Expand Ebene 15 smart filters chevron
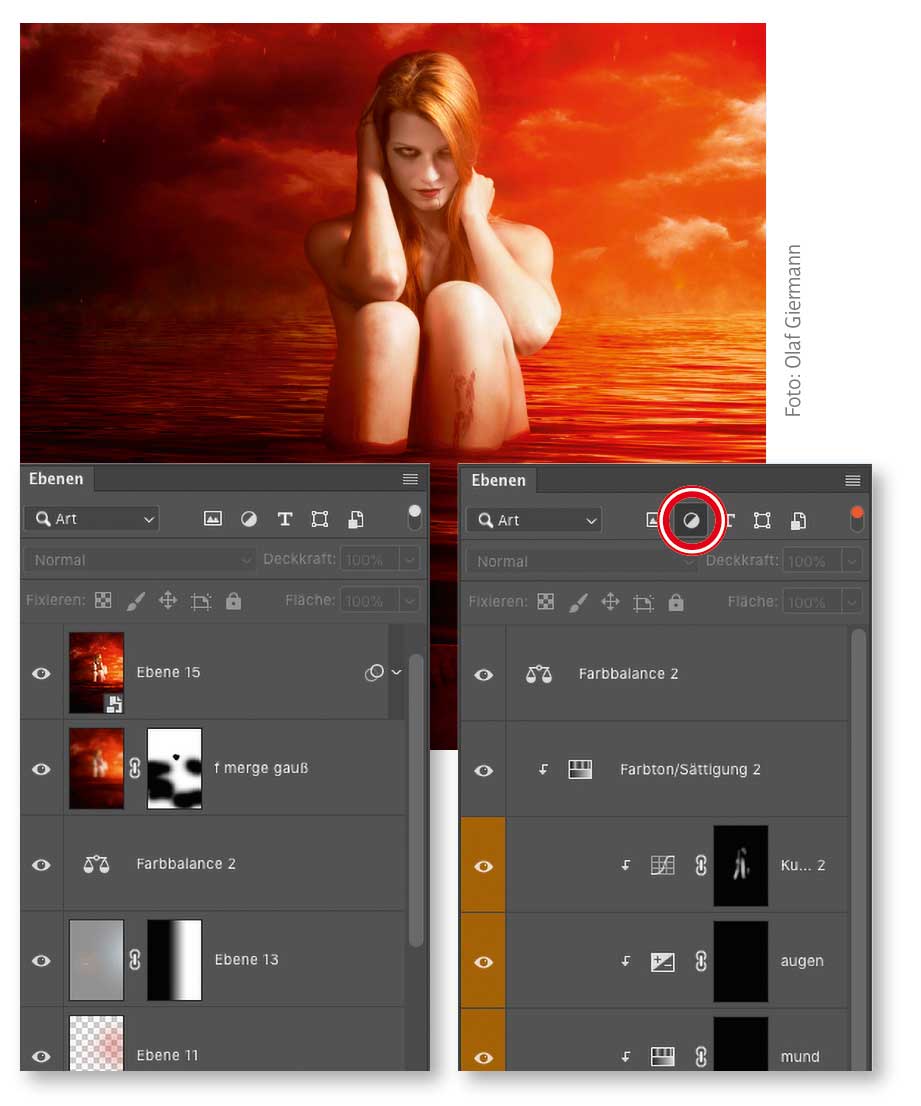921x1106 pixels. pyautogui.click(x=396, y=672)
